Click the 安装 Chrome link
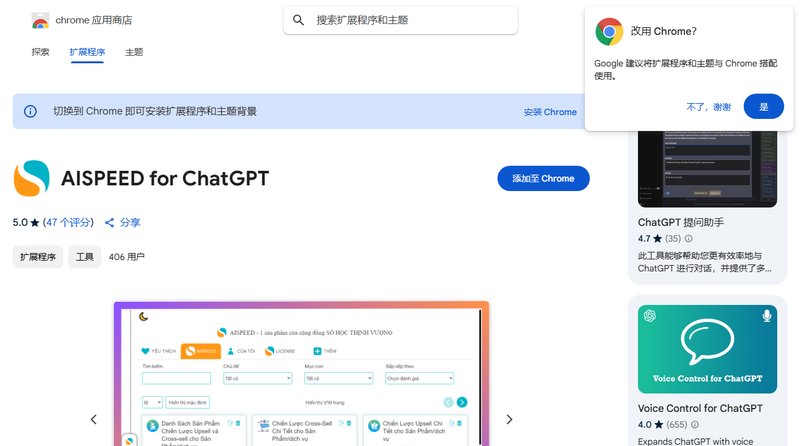The image size is (800, 446). (550, 112)
